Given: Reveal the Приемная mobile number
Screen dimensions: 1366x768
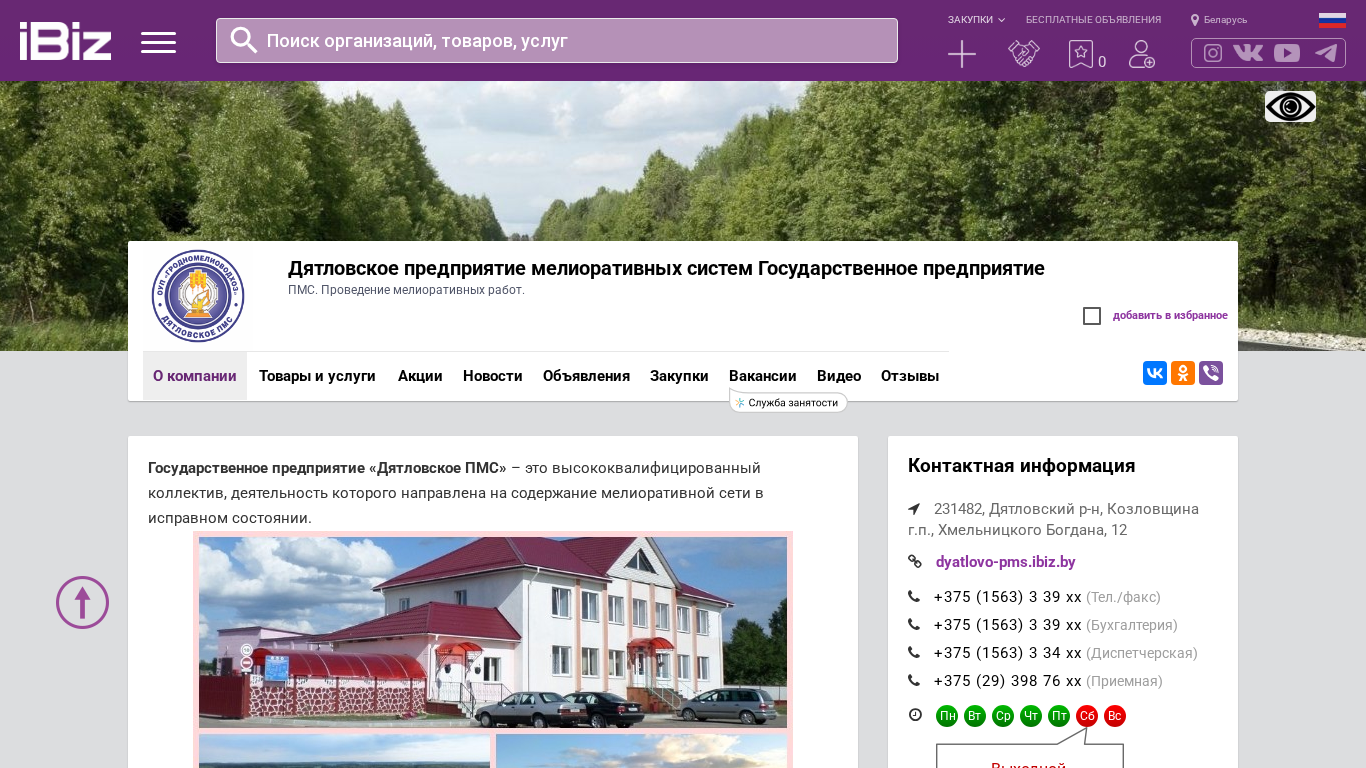Looking at the screenshot, I should 1008,681.
